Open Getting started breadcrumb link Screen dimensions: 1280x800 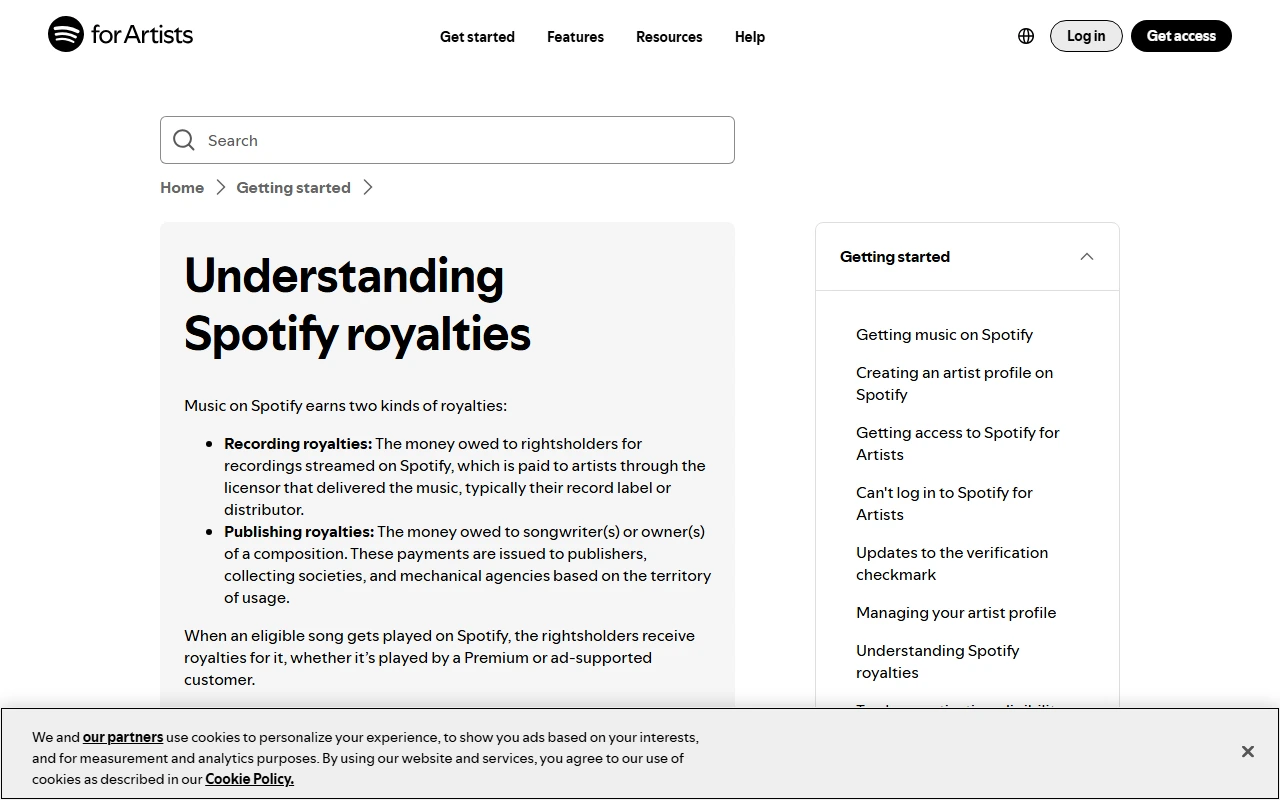tap(293, 187)
